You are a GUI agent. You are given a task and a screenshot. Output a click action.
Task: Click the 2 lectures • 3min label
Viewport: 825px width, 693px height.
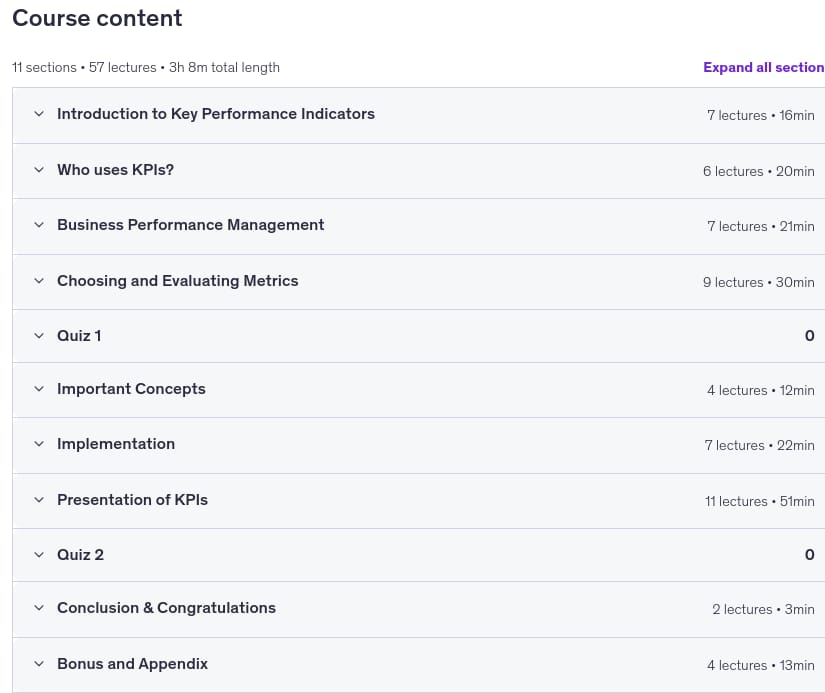click(x=763, y=609)
